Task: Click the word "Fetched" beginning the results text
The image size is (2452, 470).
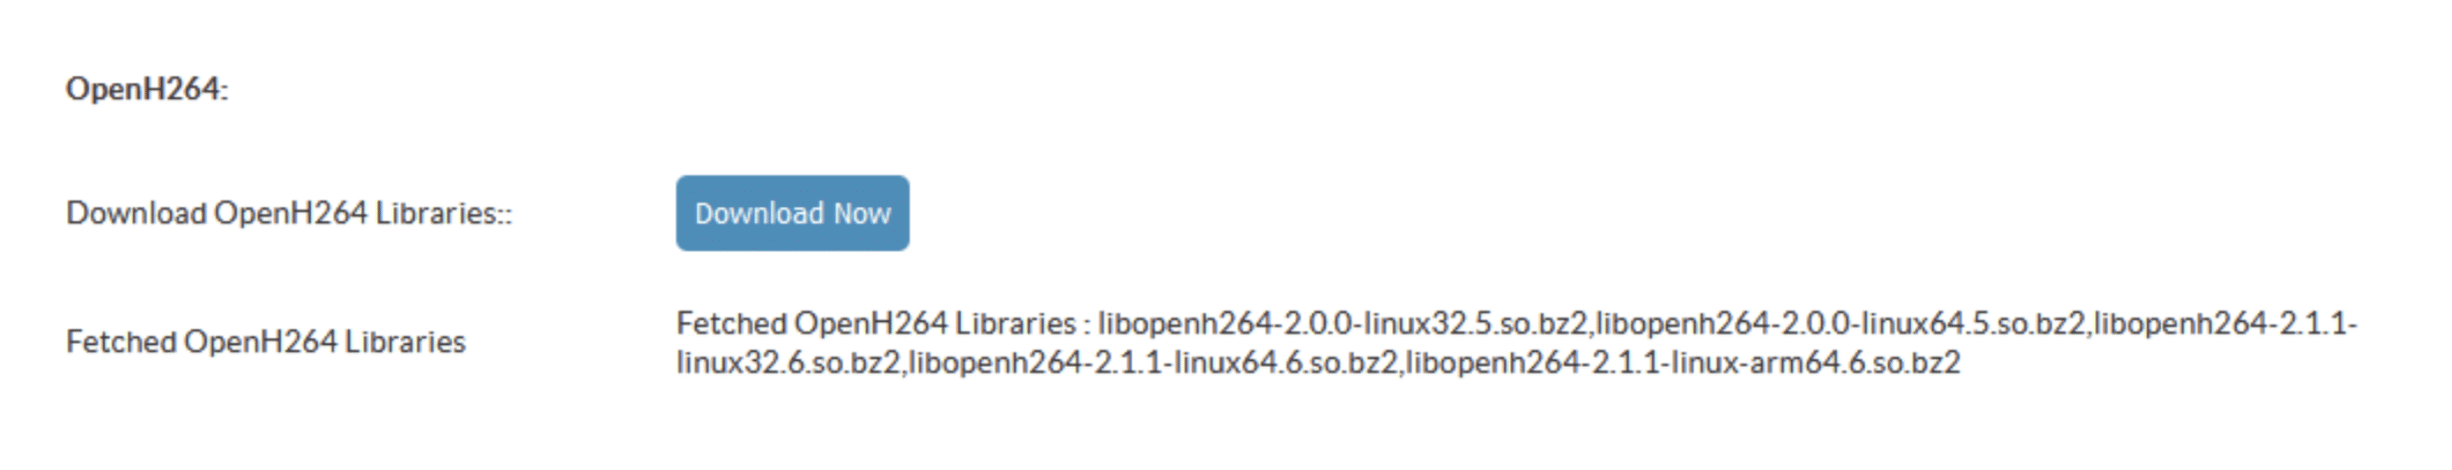Action: click(731, 324)
